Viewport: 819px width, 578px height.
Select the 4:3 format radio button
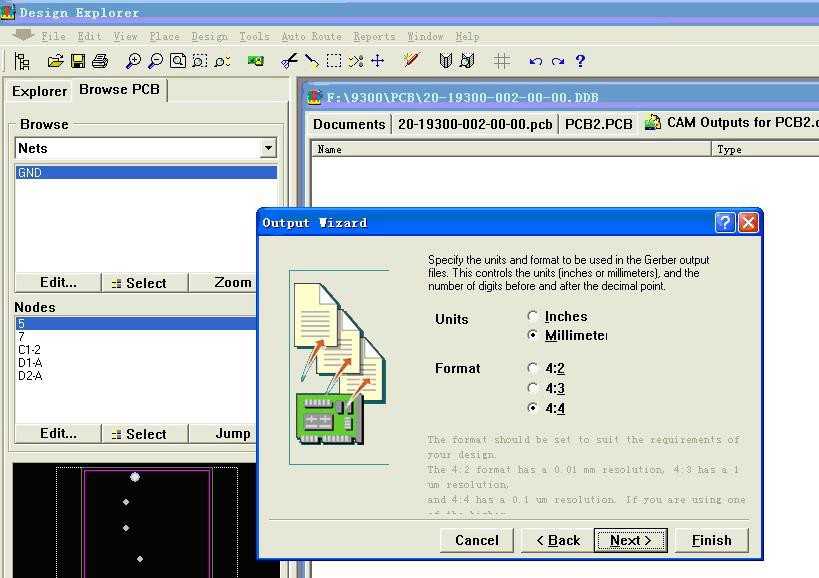point(532,388)
